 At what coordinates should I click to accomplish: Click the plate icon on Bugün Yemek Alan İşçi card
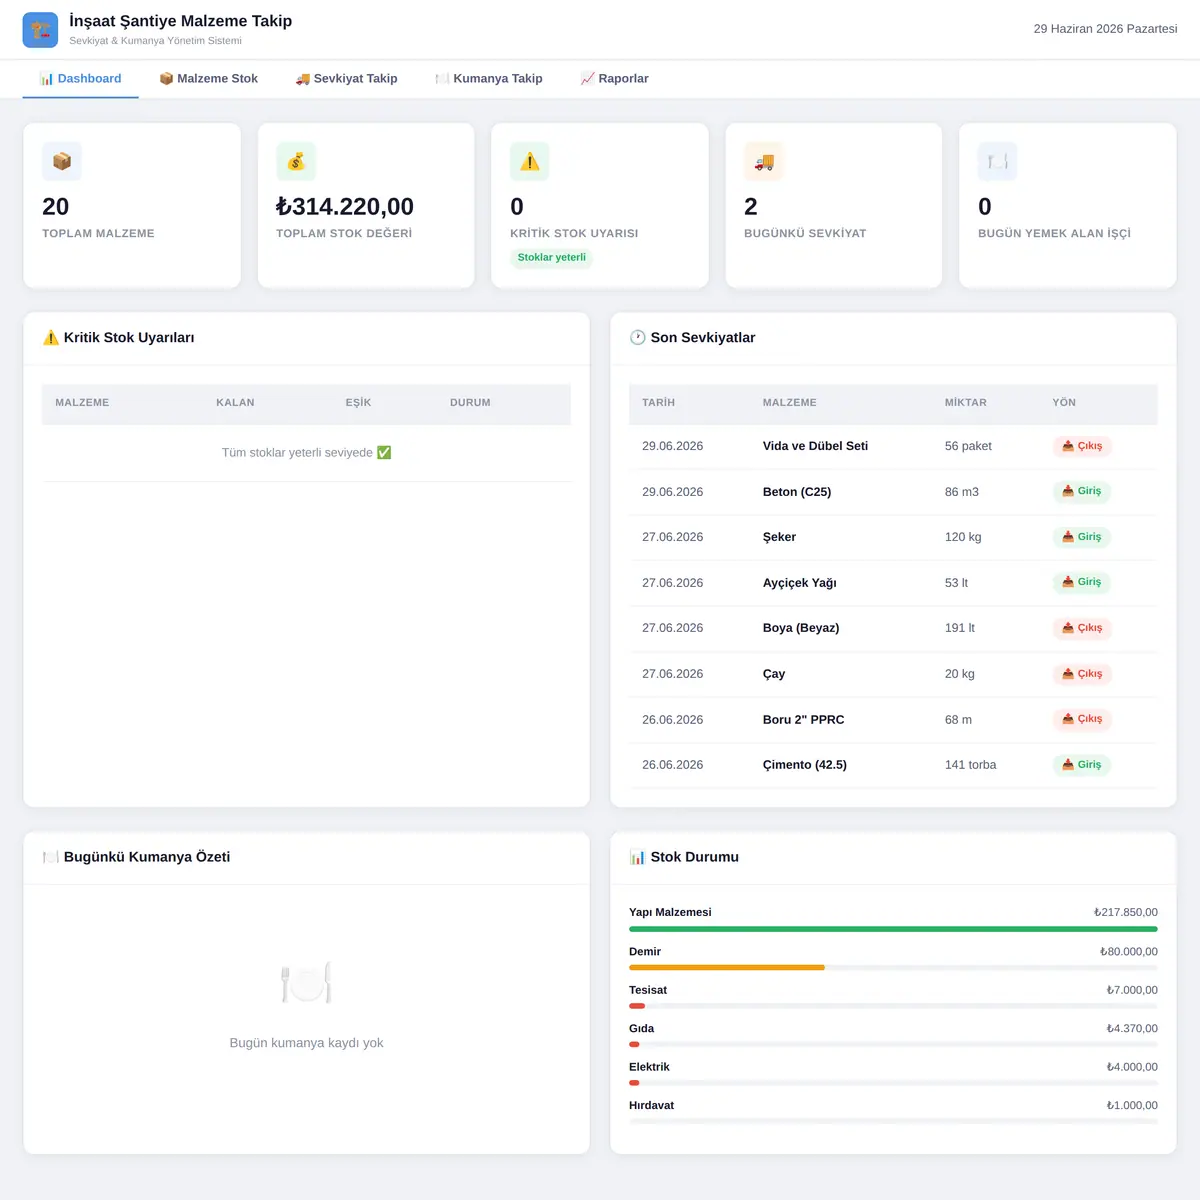click(x=998, y=161)
